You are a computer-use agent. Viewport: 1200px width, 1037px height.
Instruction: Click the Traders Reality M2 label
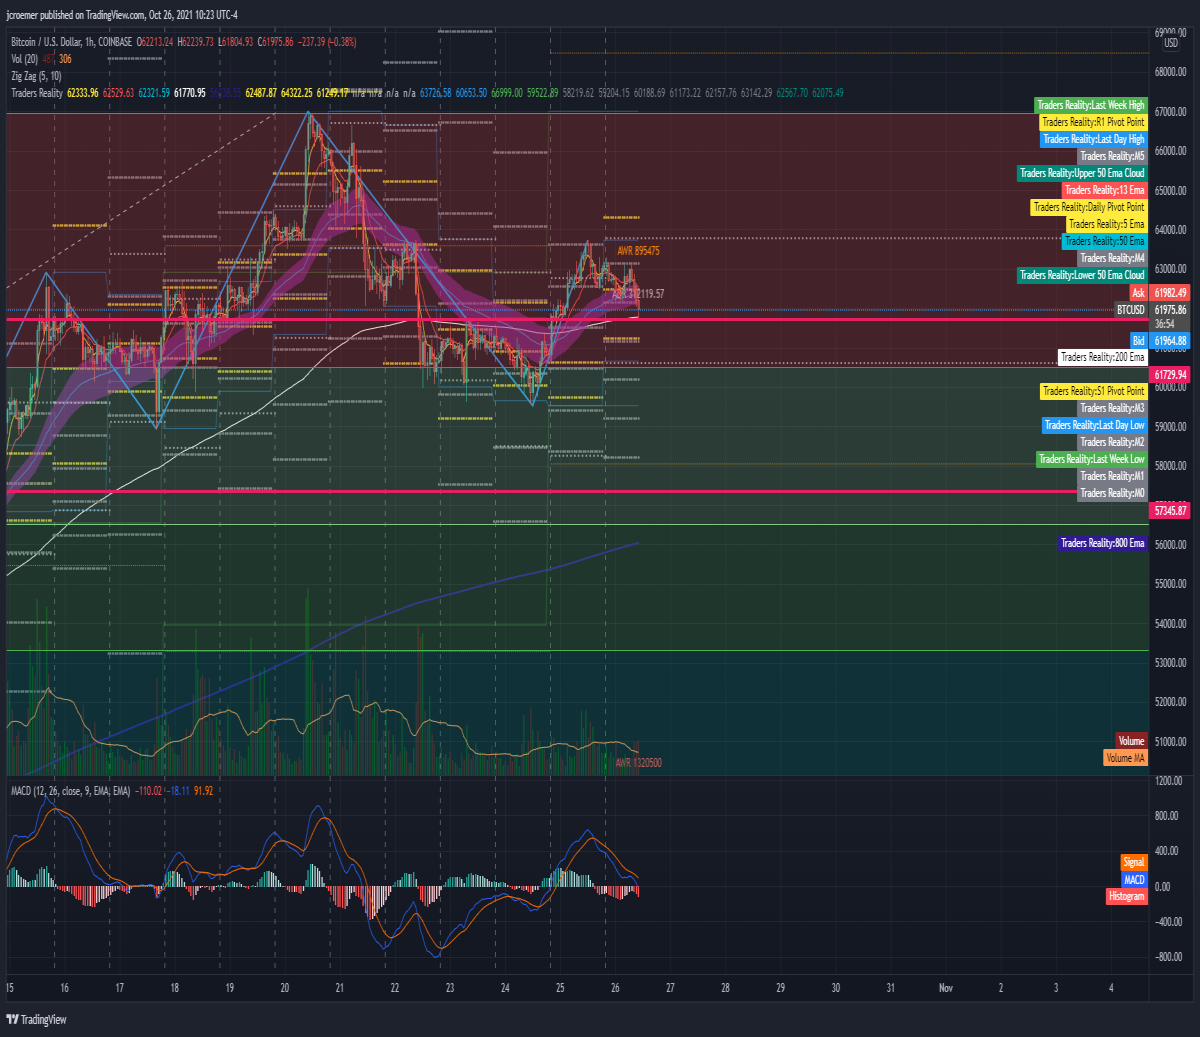coord(1113,442)
